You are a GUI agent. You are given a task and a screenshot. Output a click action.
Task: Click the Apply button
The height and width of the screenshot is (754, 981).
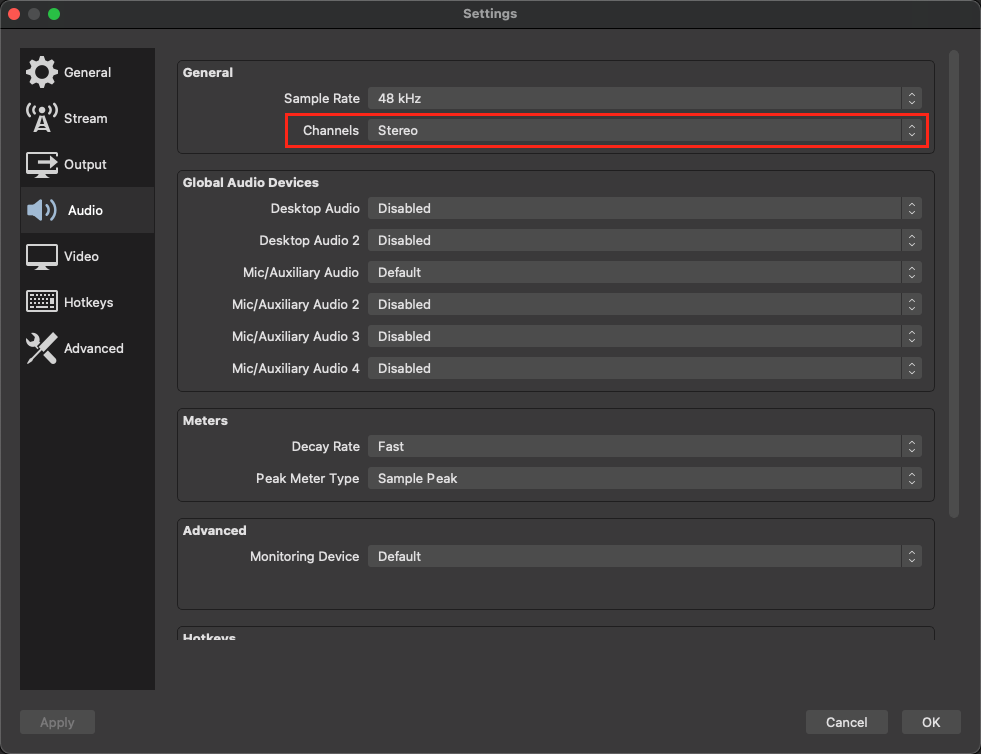click(57, 722)
